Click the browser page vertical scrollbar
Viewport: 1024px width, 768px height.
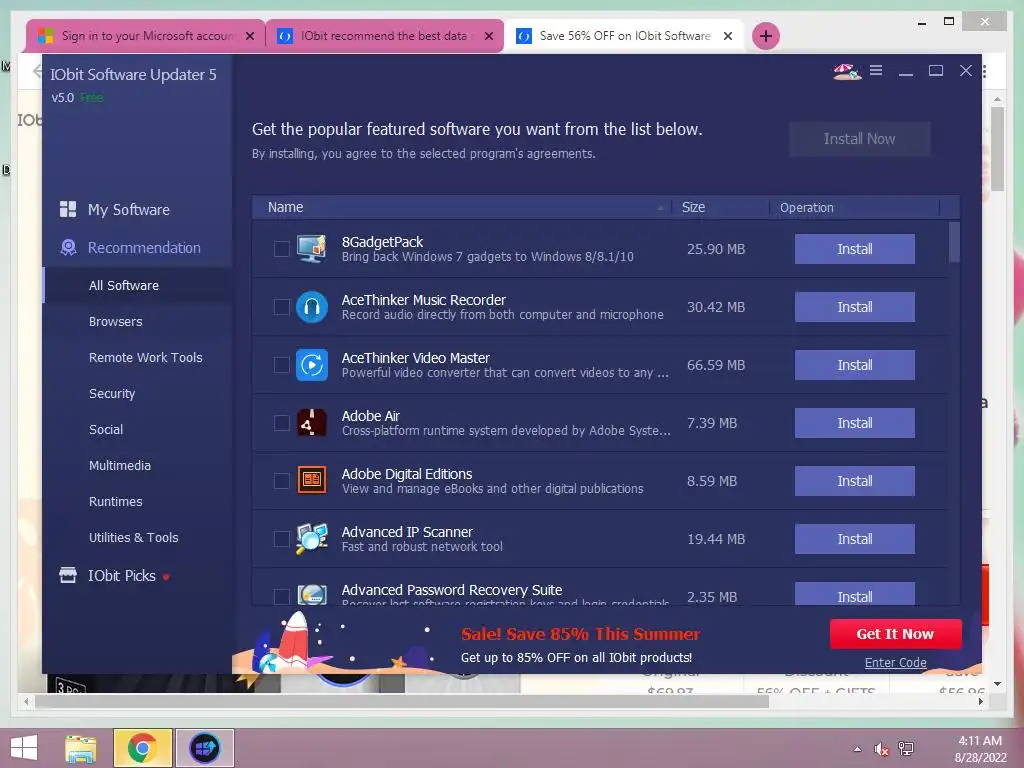pyautogui.click(x=997, y=148)
